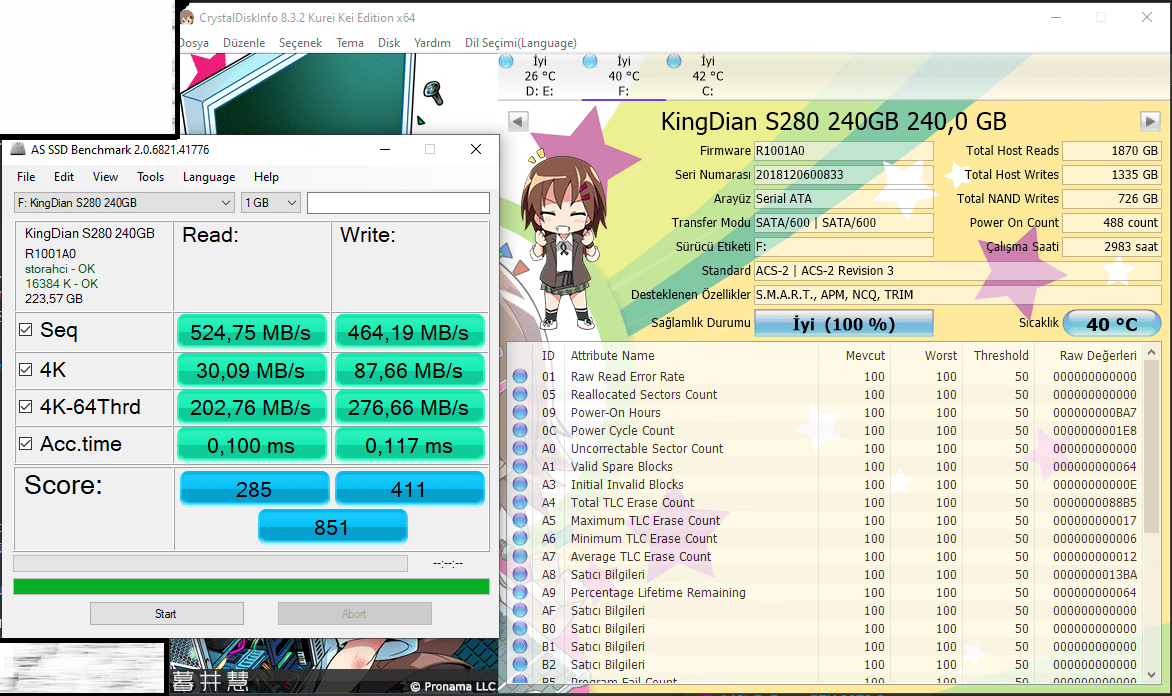Click the status orb for Initial Invalid Blocks

pyautogui.click(x=520, y=484)
